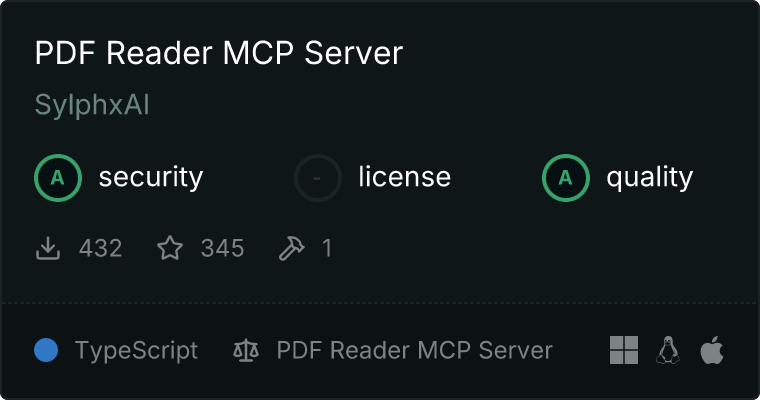
Task: Click the footer PDF Reader MCP Server text
Action: tap(414, 350)
